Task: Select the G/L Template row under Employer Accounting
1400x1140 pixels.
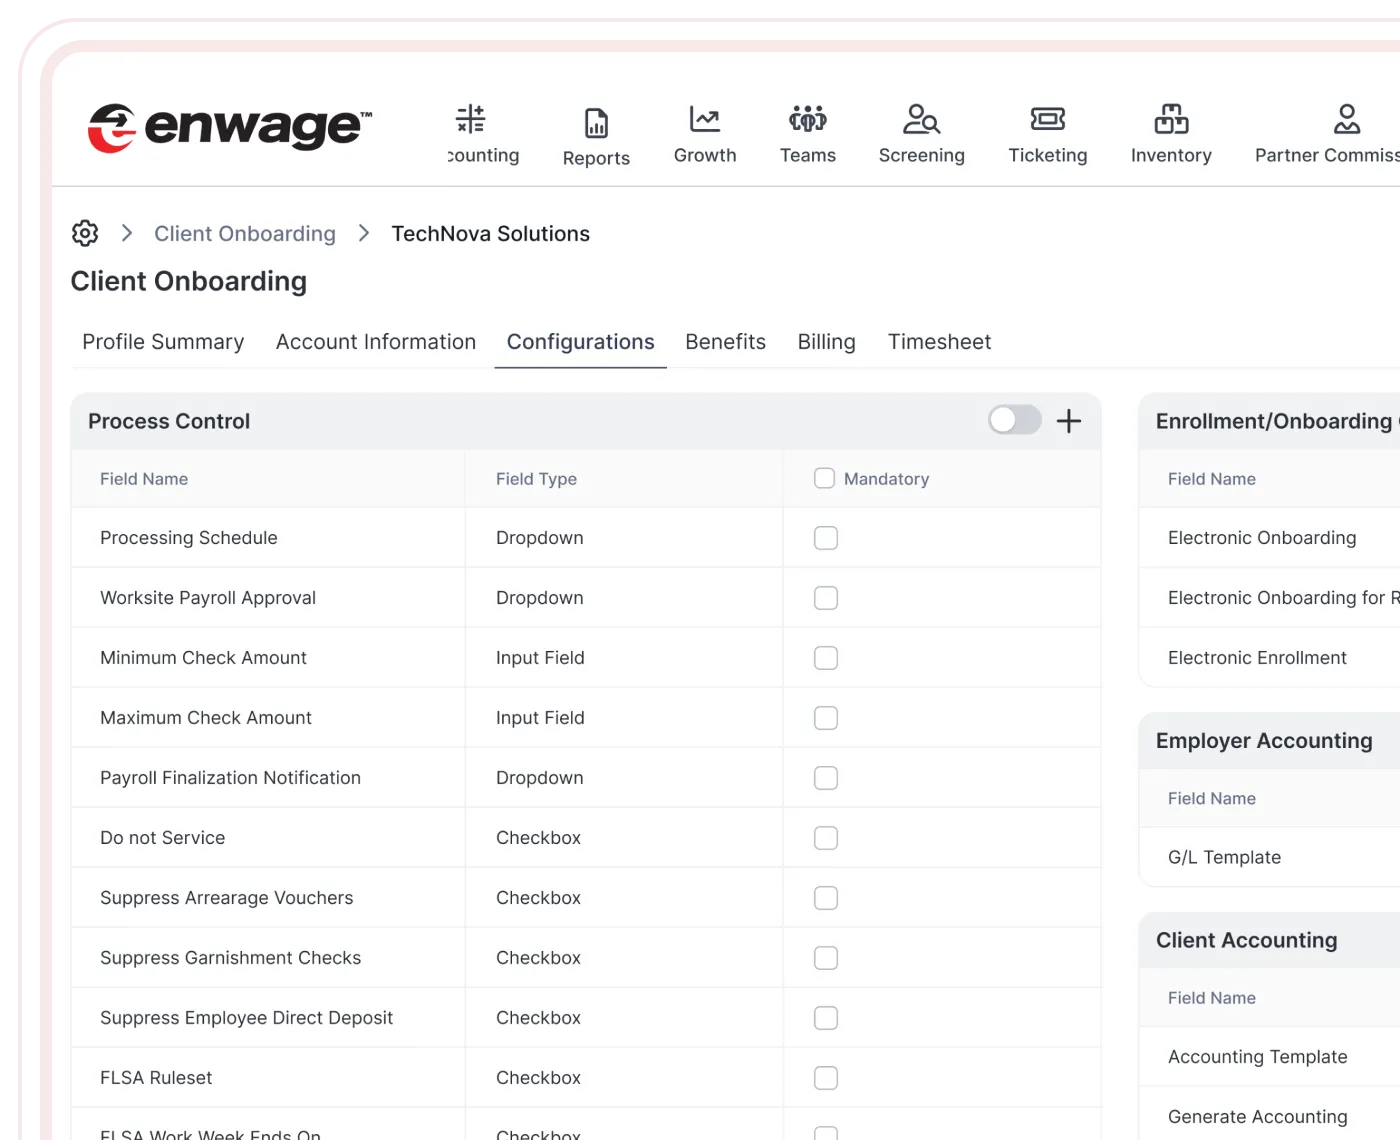Action: tap(1224, 857)
